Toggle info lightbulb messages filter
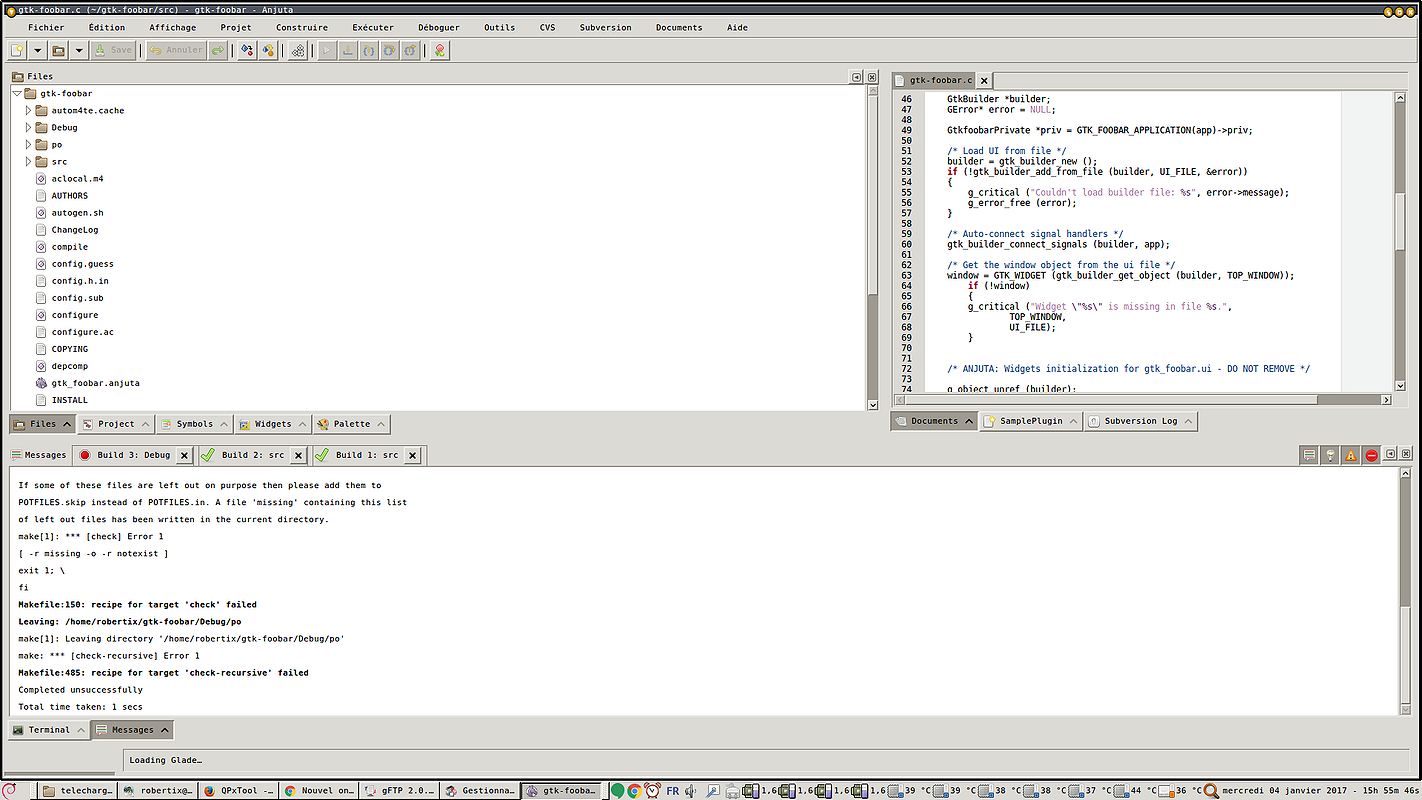1422x800 pixels. (1330, 455)
